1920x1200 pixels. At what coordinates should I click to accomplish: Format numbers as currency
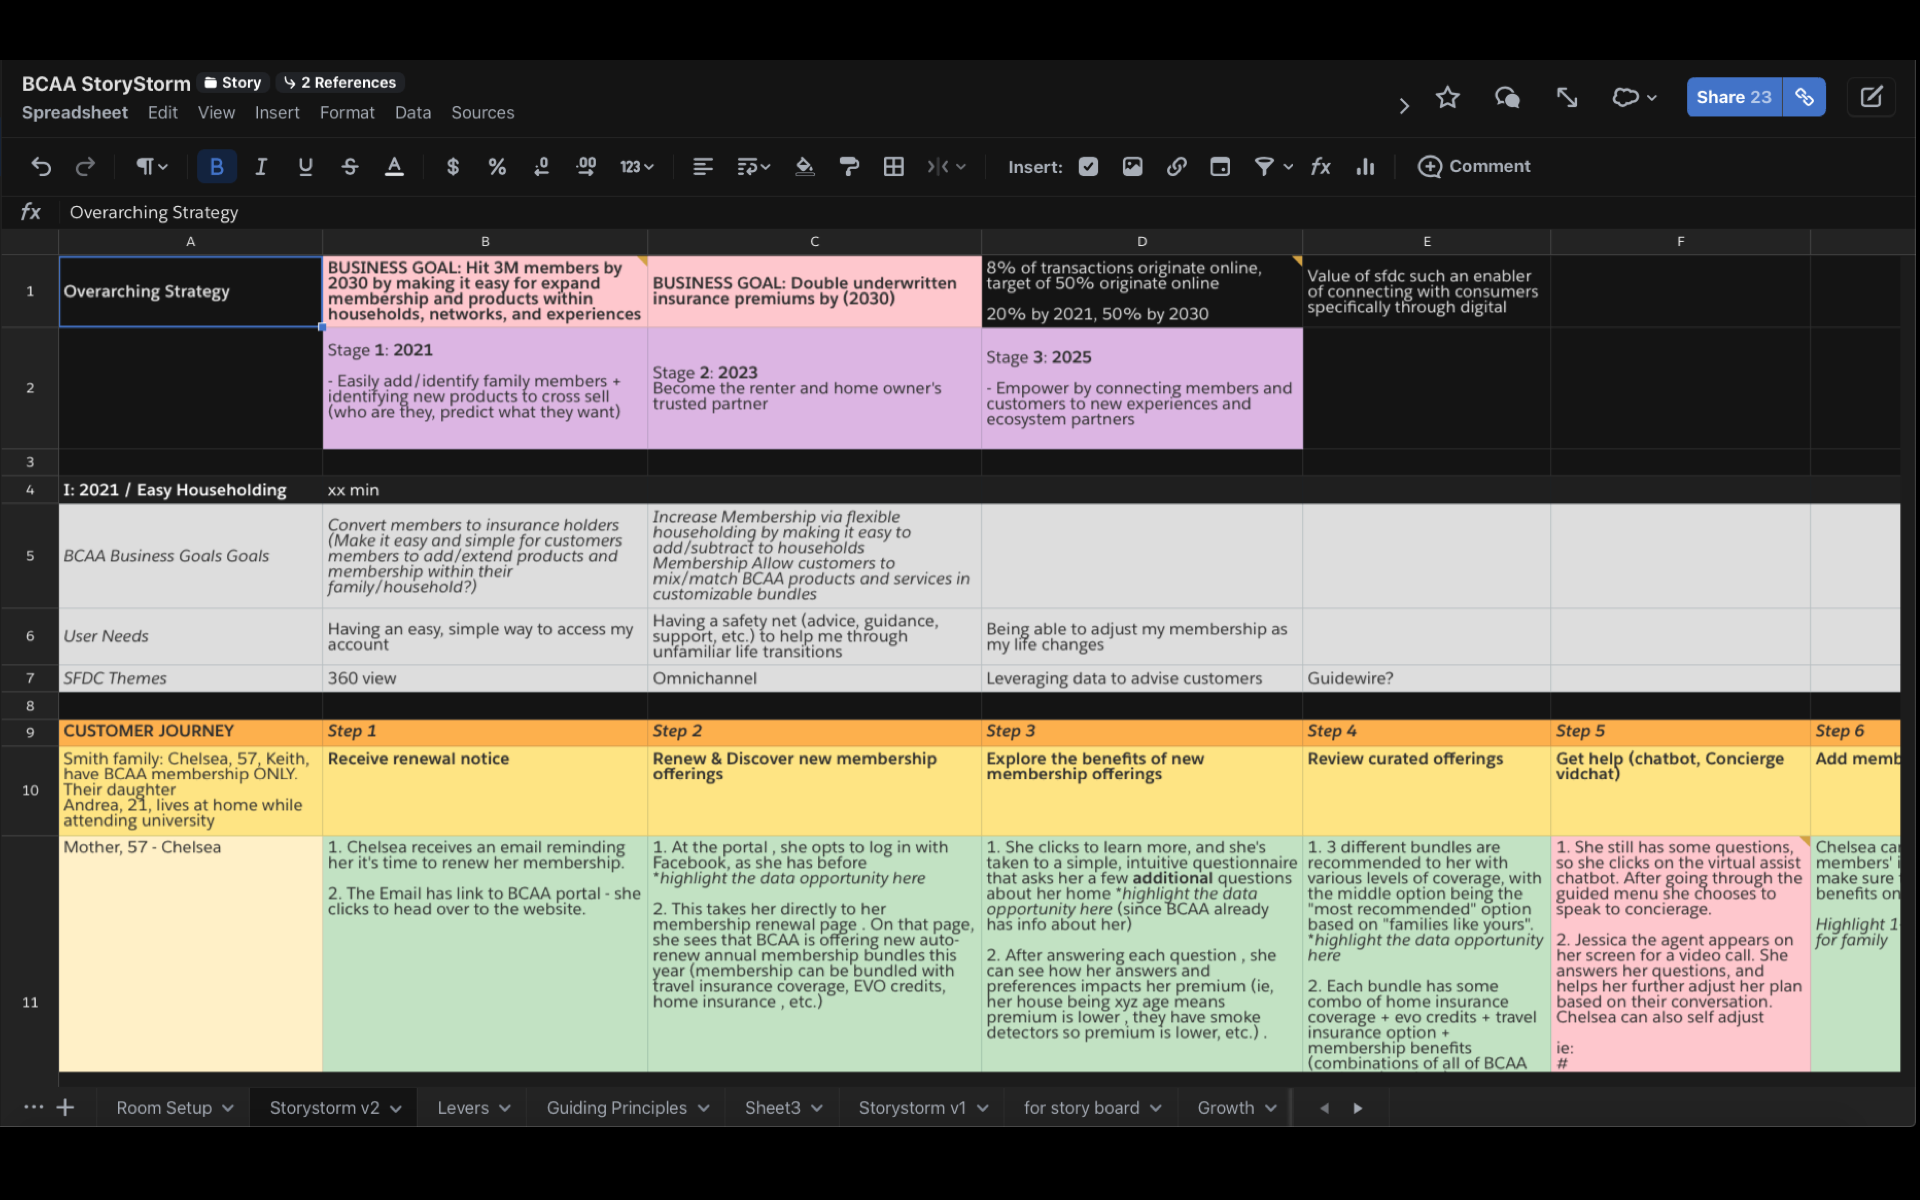453,167
